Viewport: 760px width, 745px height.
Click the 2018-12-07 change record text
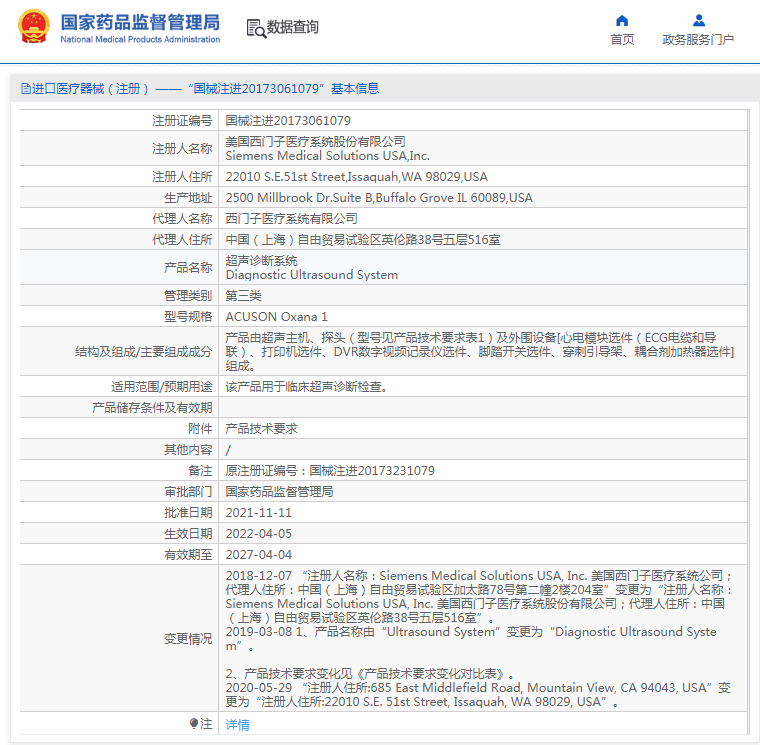[x=478, y=597]
